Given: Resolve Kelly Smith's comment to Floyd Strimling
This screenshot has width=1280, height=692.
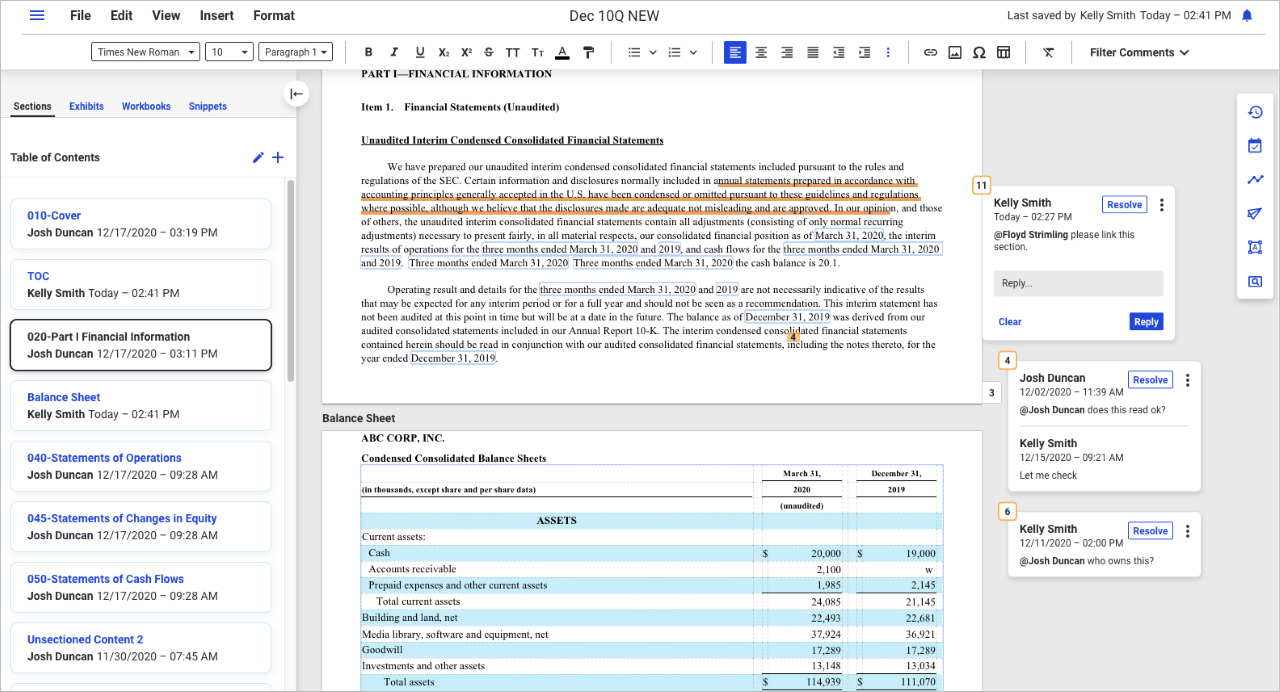Looking at the screenshot, I should point(1124,204).
